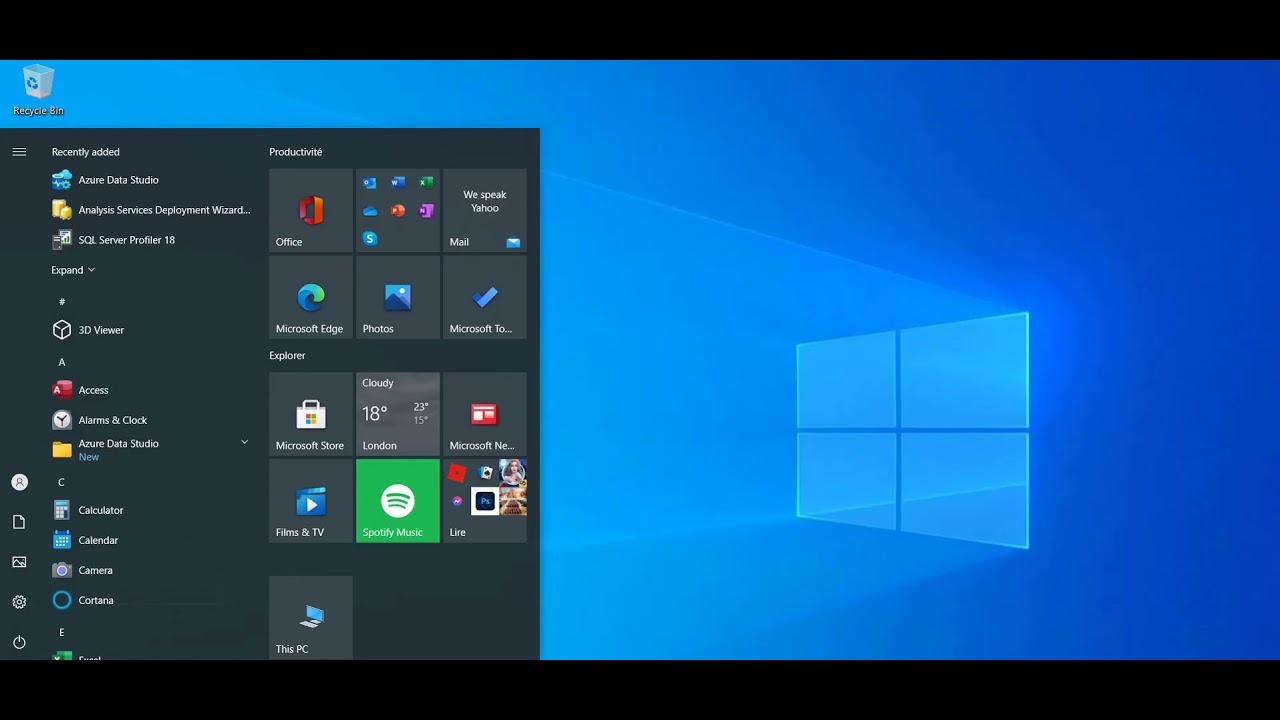Viewport: 1280px width, 720px height.
Task: Expand the Recently added list
Action: coord(73,270)
